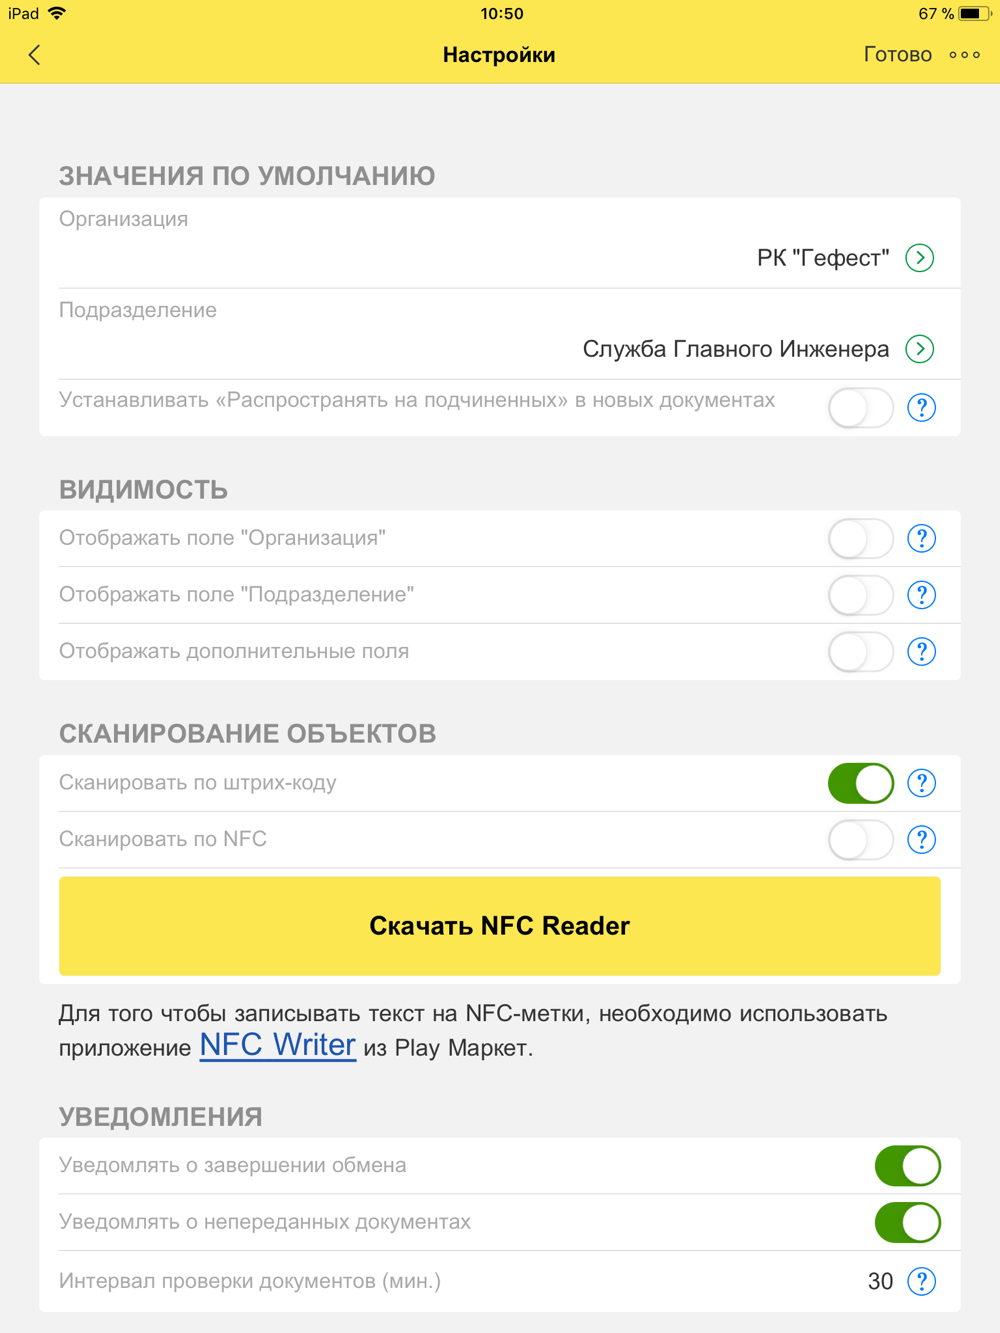Enable Сканировать по NFC switch

861,840
